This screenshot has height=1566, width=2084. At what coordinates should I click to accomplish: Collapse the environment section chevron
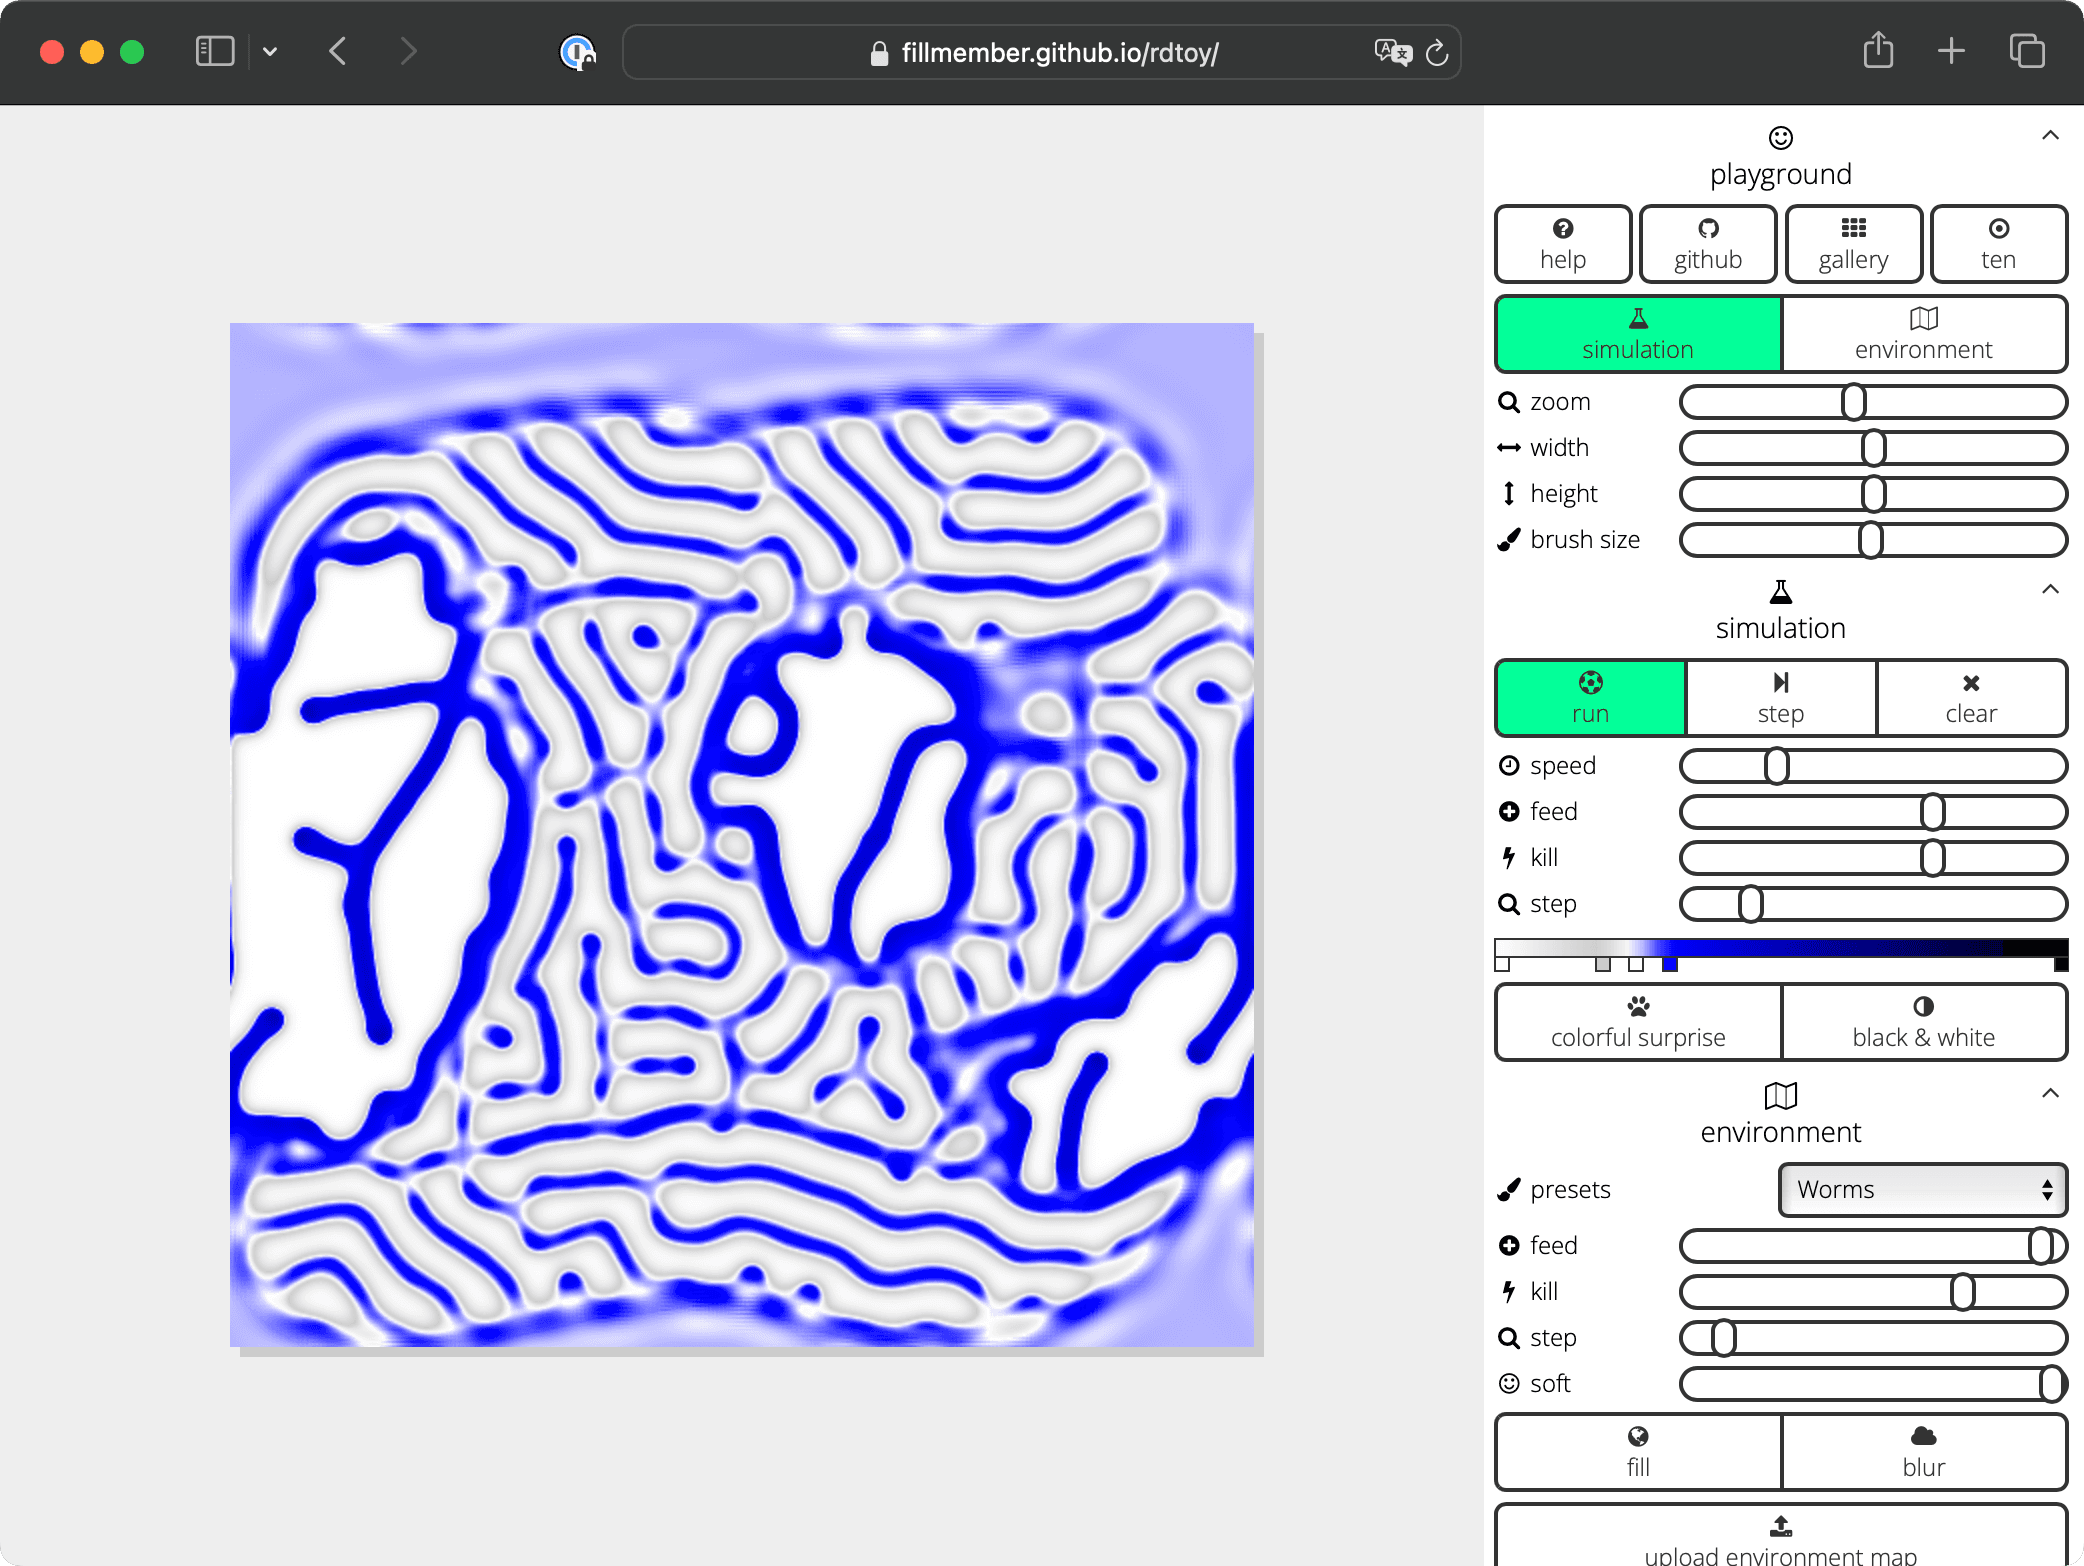pos(2050,1093)
